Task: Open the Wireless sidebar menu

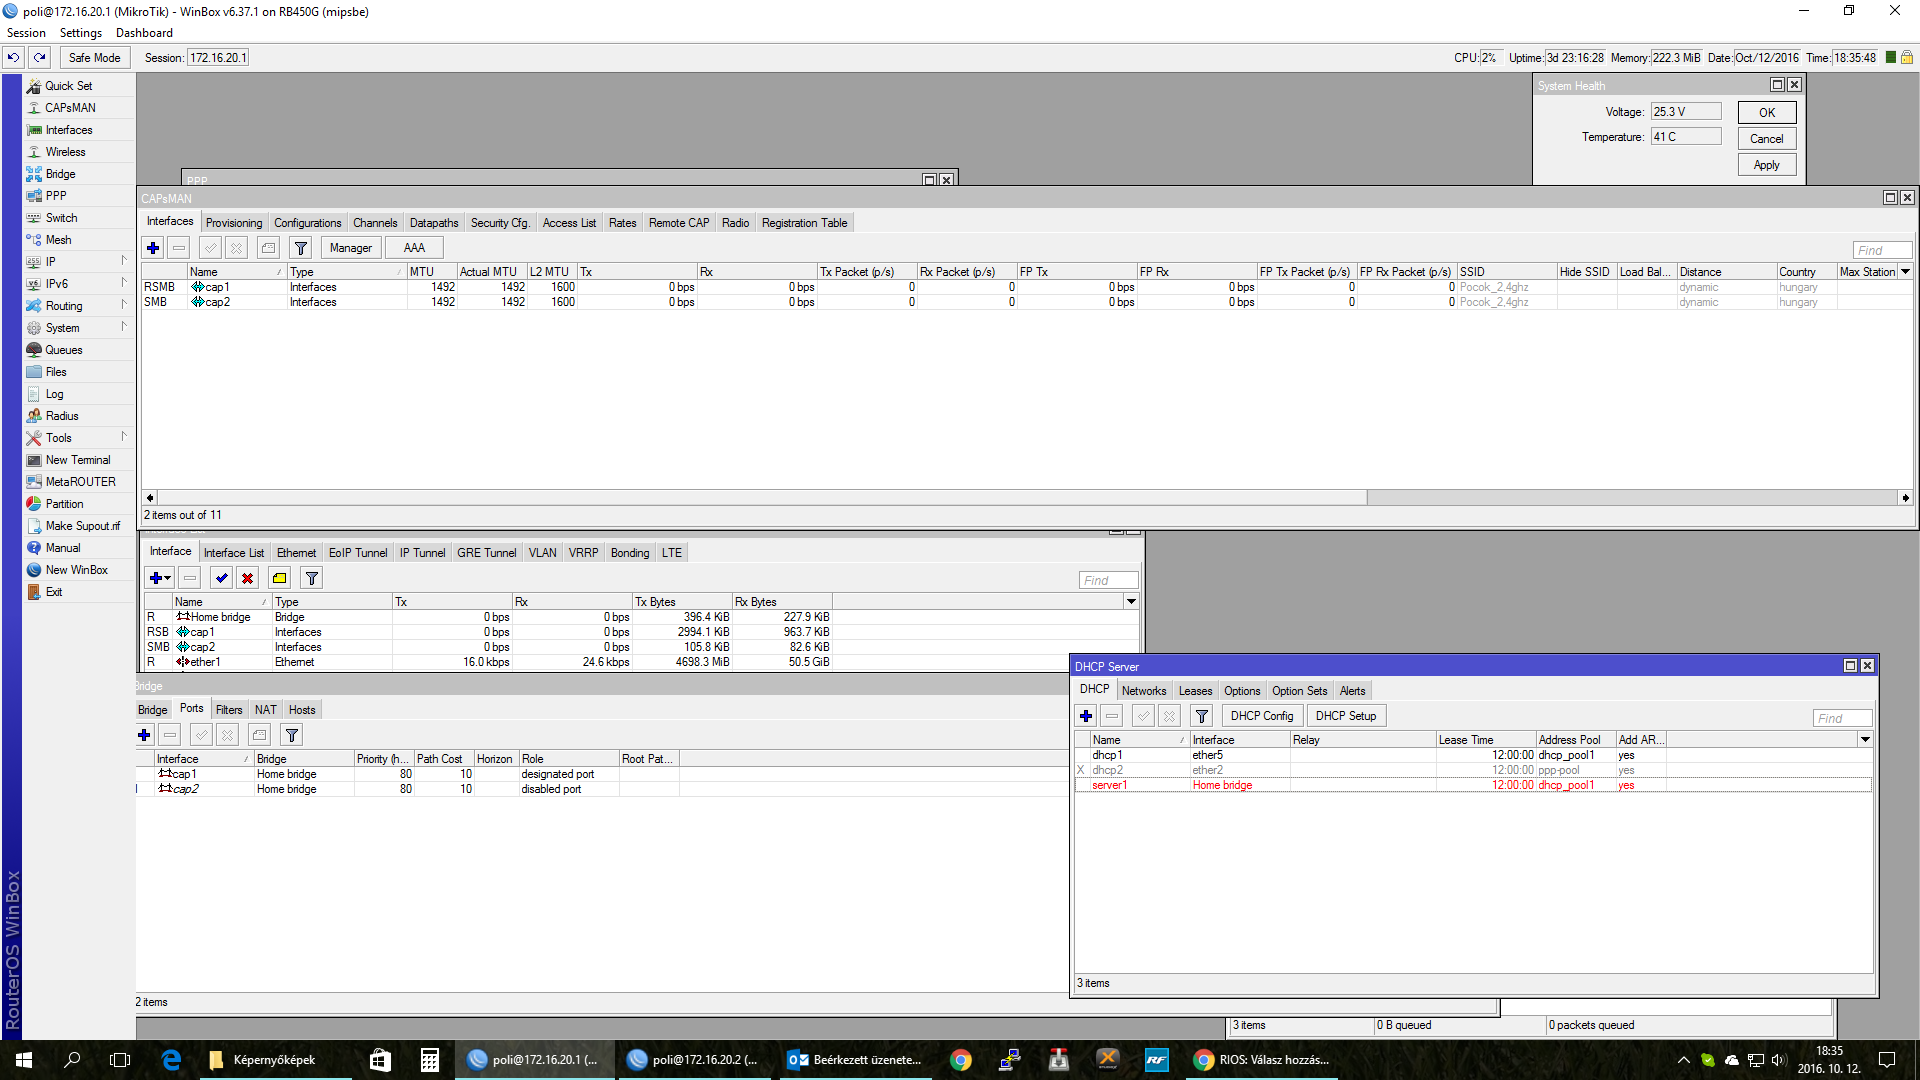Action: 65,152
